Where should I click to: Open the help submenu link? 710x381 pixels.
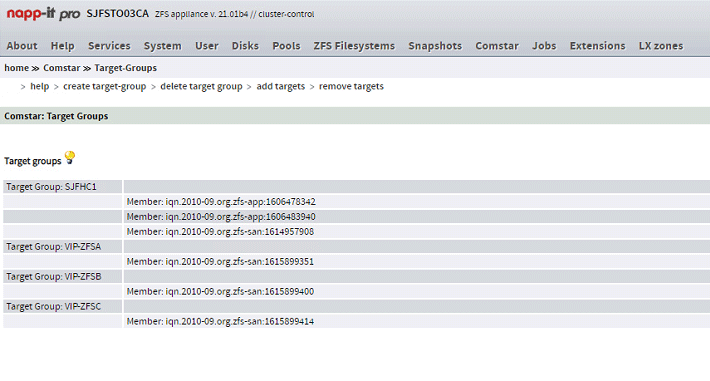pyautogui.click(x=39, y=86)
